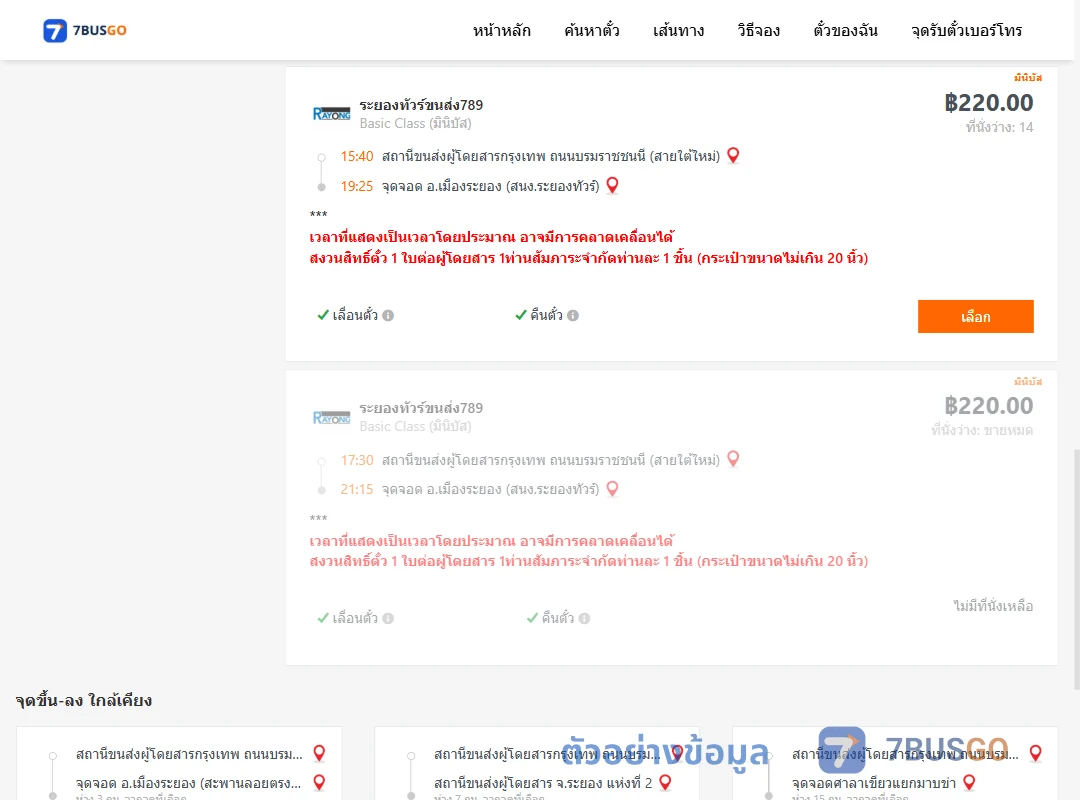
Task: Click the ไม่มีที่นั่งเหลือ label
Action: coord(993,606)
